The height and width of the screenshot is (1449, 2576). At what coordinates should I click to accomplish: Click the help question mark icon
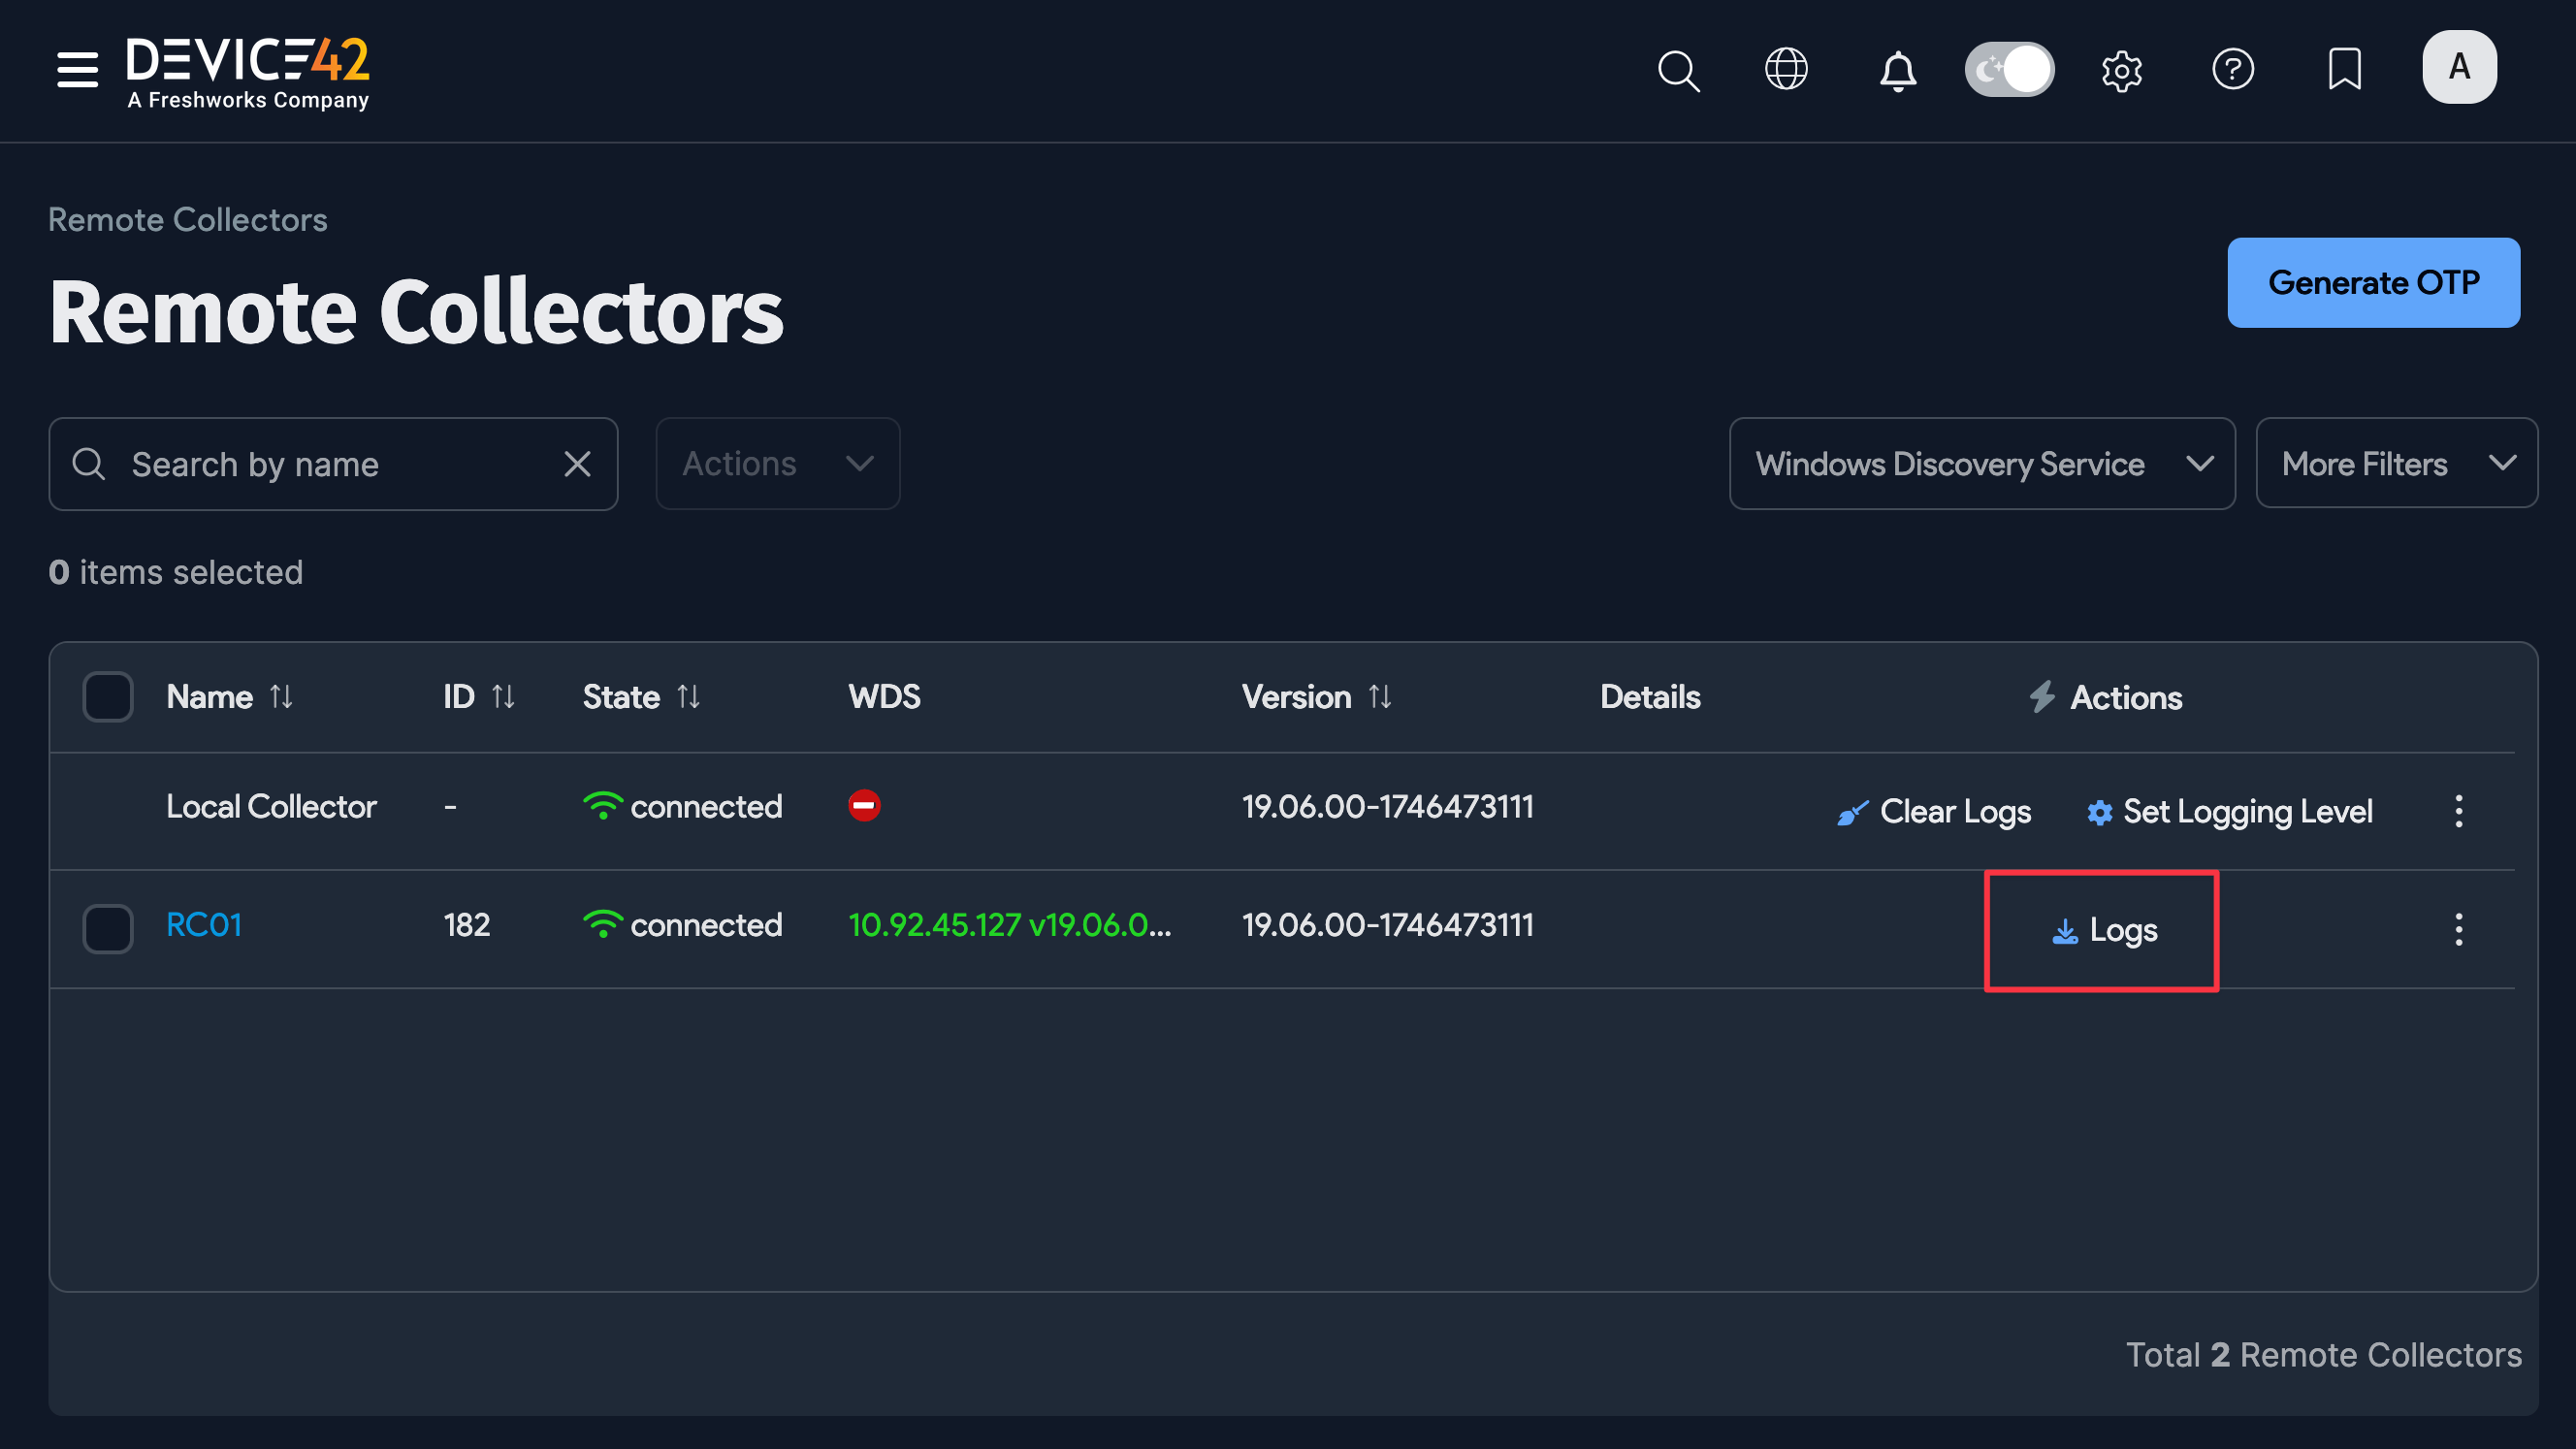[2234, 70]
